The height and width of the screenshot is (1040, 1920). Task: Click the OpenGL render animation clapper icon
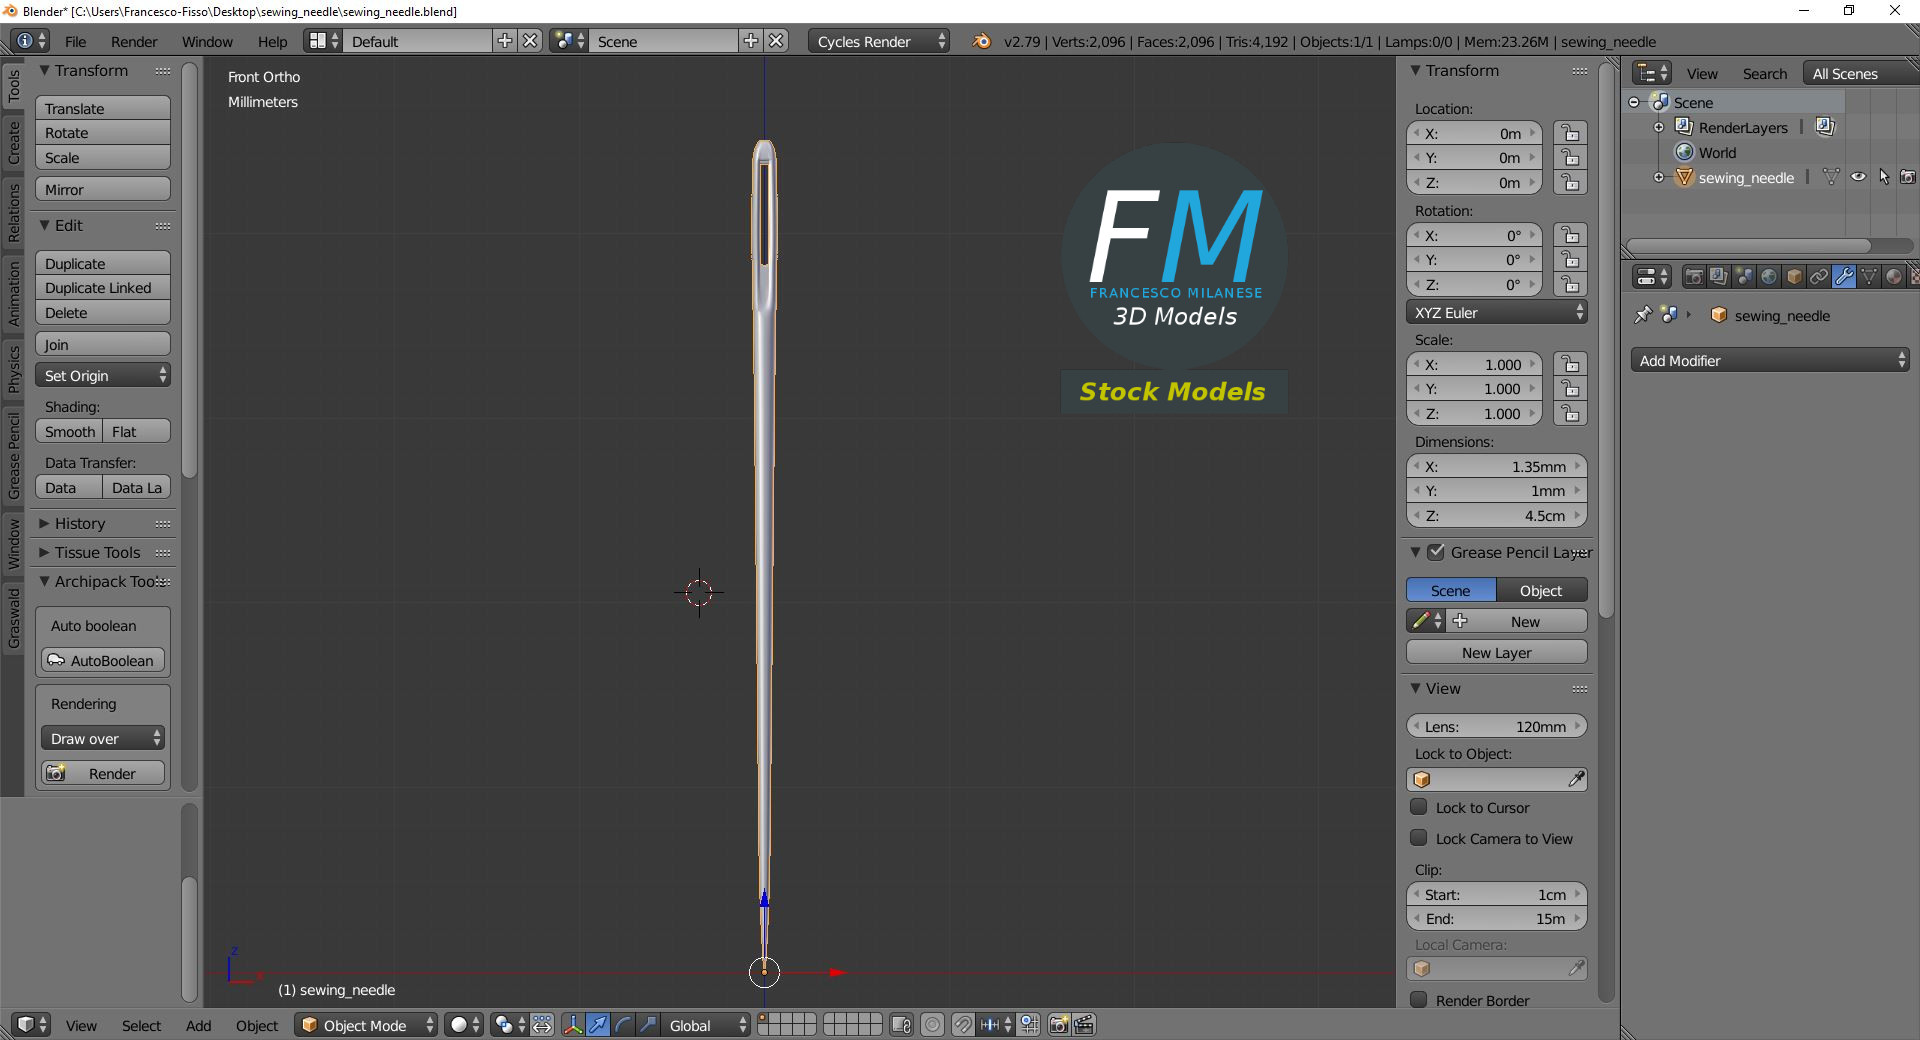click(x=1084, y=1025)
